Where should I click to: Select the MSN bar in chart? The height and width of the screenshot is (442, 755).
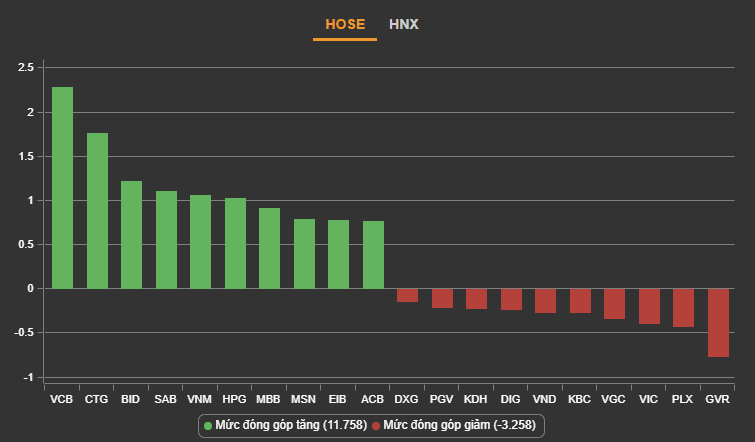click(x=304, y=254)
